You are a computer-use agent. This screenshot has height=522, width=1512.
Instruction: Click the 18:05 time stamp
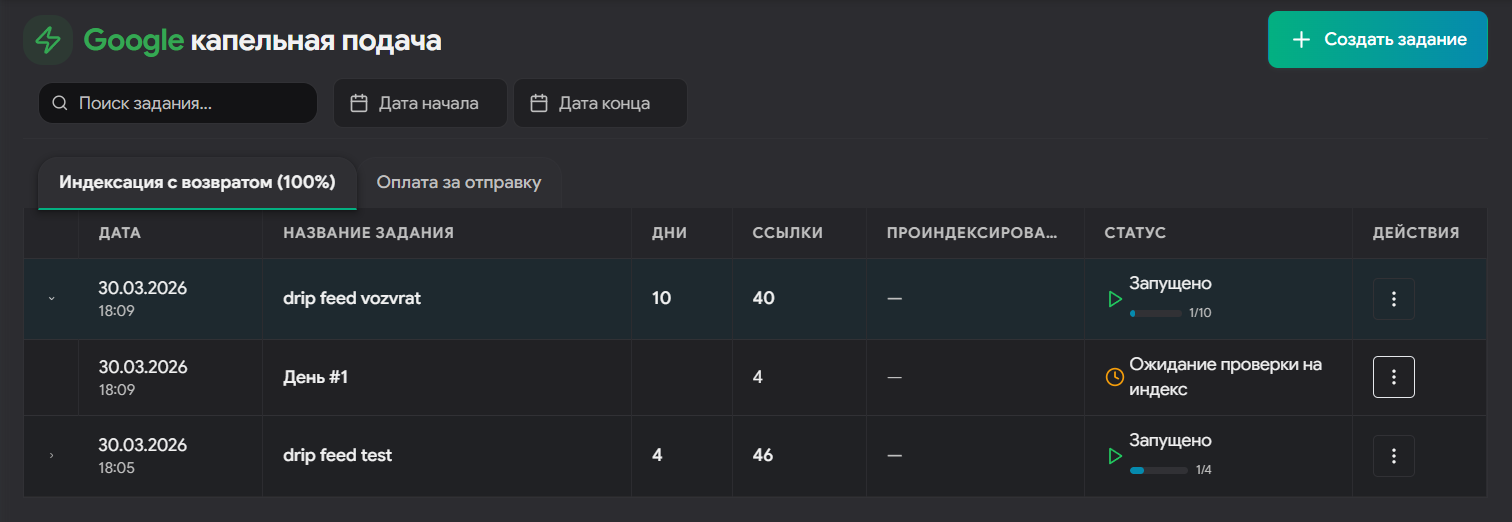coord(116,467)
